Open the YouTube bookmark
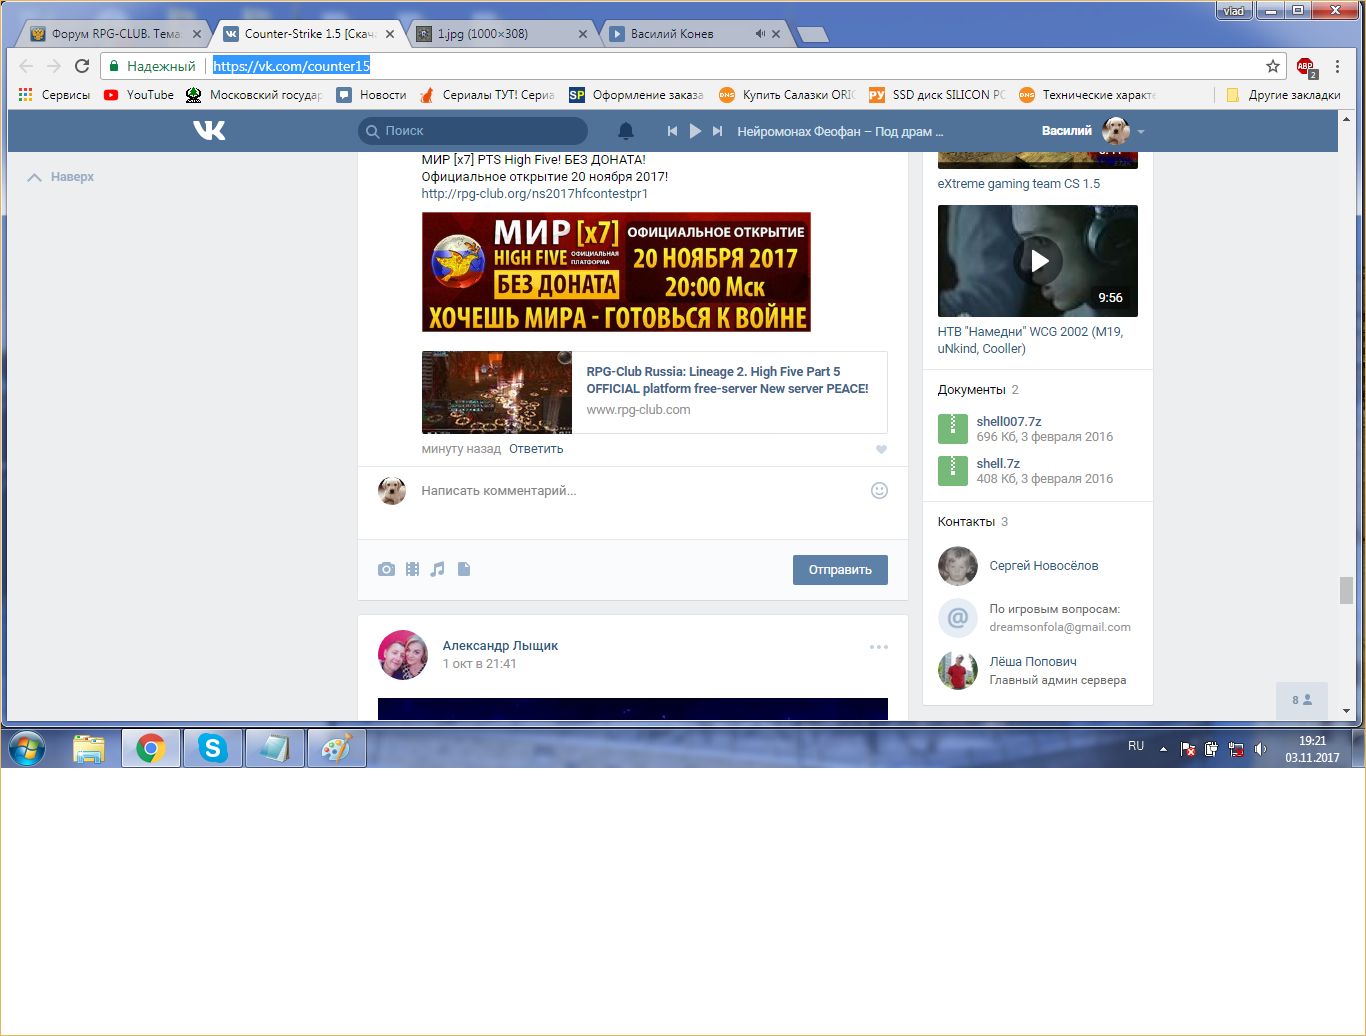The height and width of the screenshot is (1036, 1366). coord(139,95)
